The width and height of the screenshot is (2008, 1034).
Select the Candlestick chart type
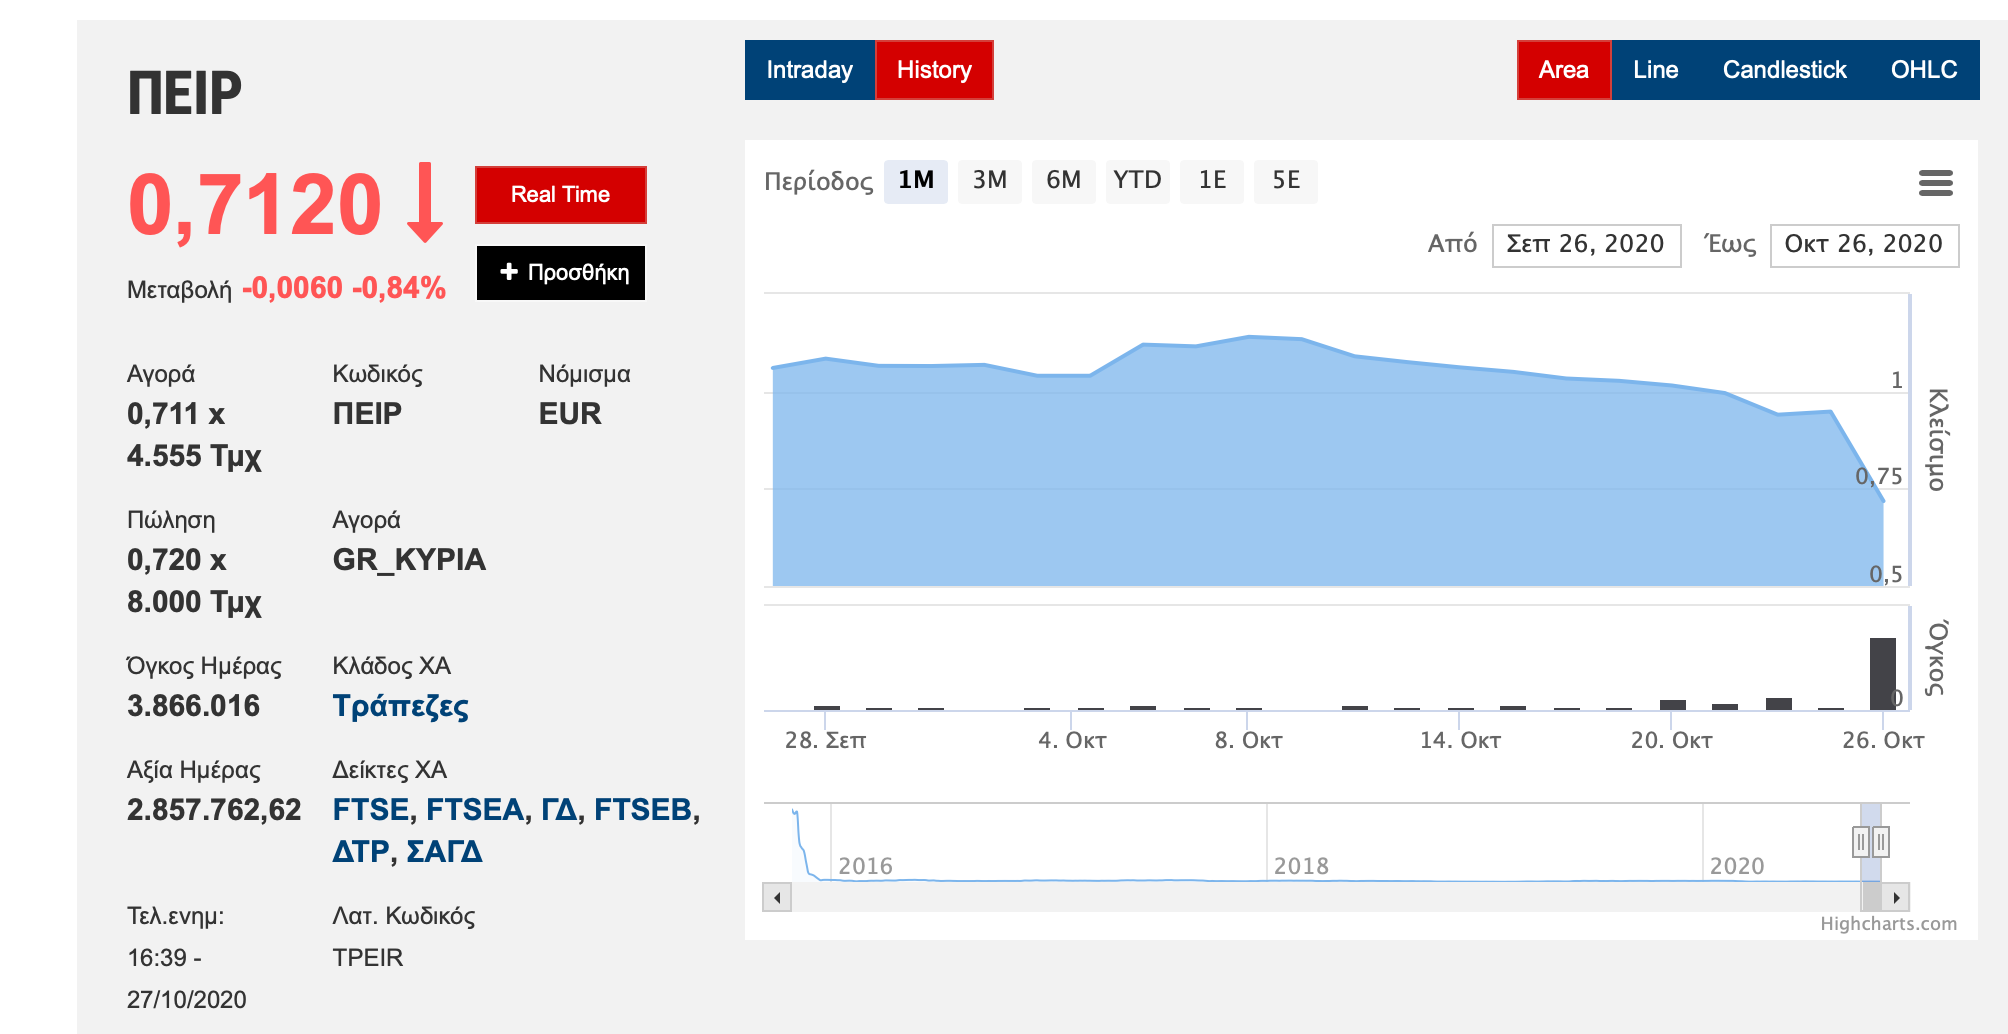pos(1784,70)
